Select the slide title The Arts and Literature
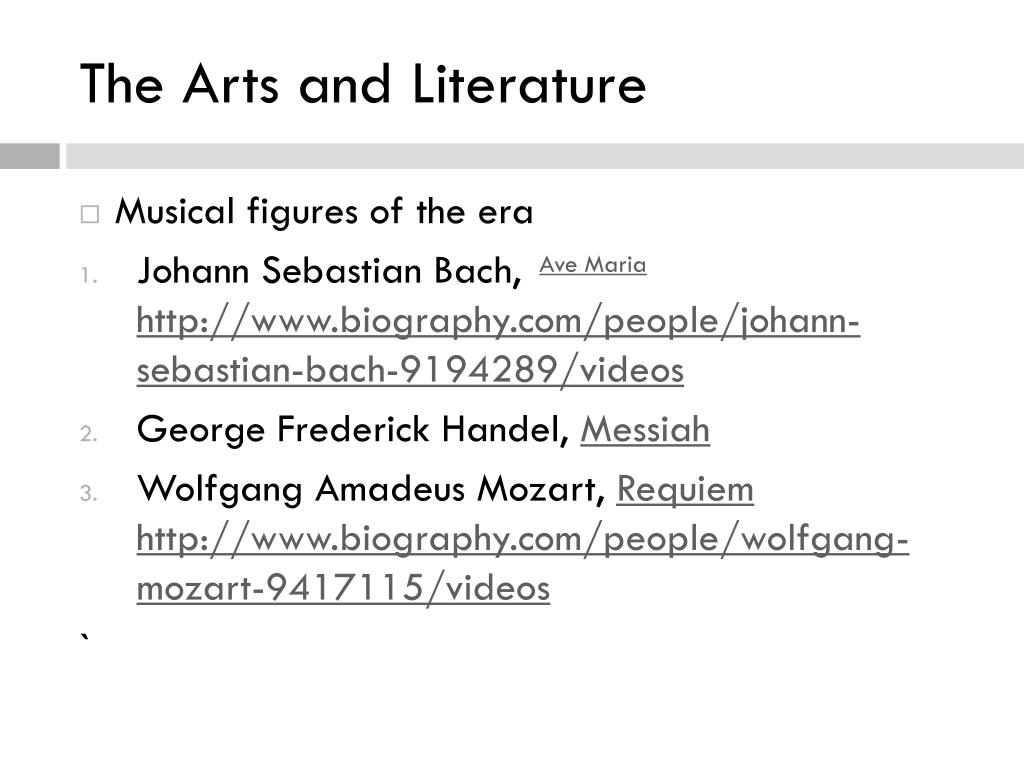The width and height of the screenshot is (1024, 768). click(x=363, y=84)
